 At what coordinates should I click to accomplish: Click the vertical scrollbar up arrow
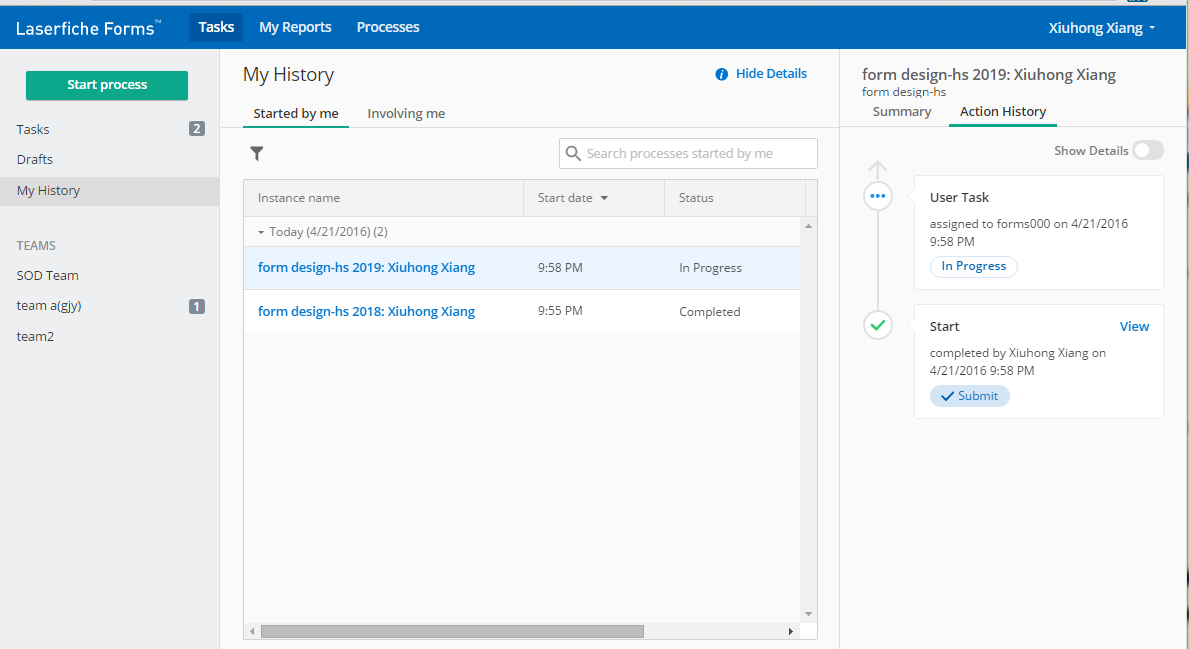(808, 227)
